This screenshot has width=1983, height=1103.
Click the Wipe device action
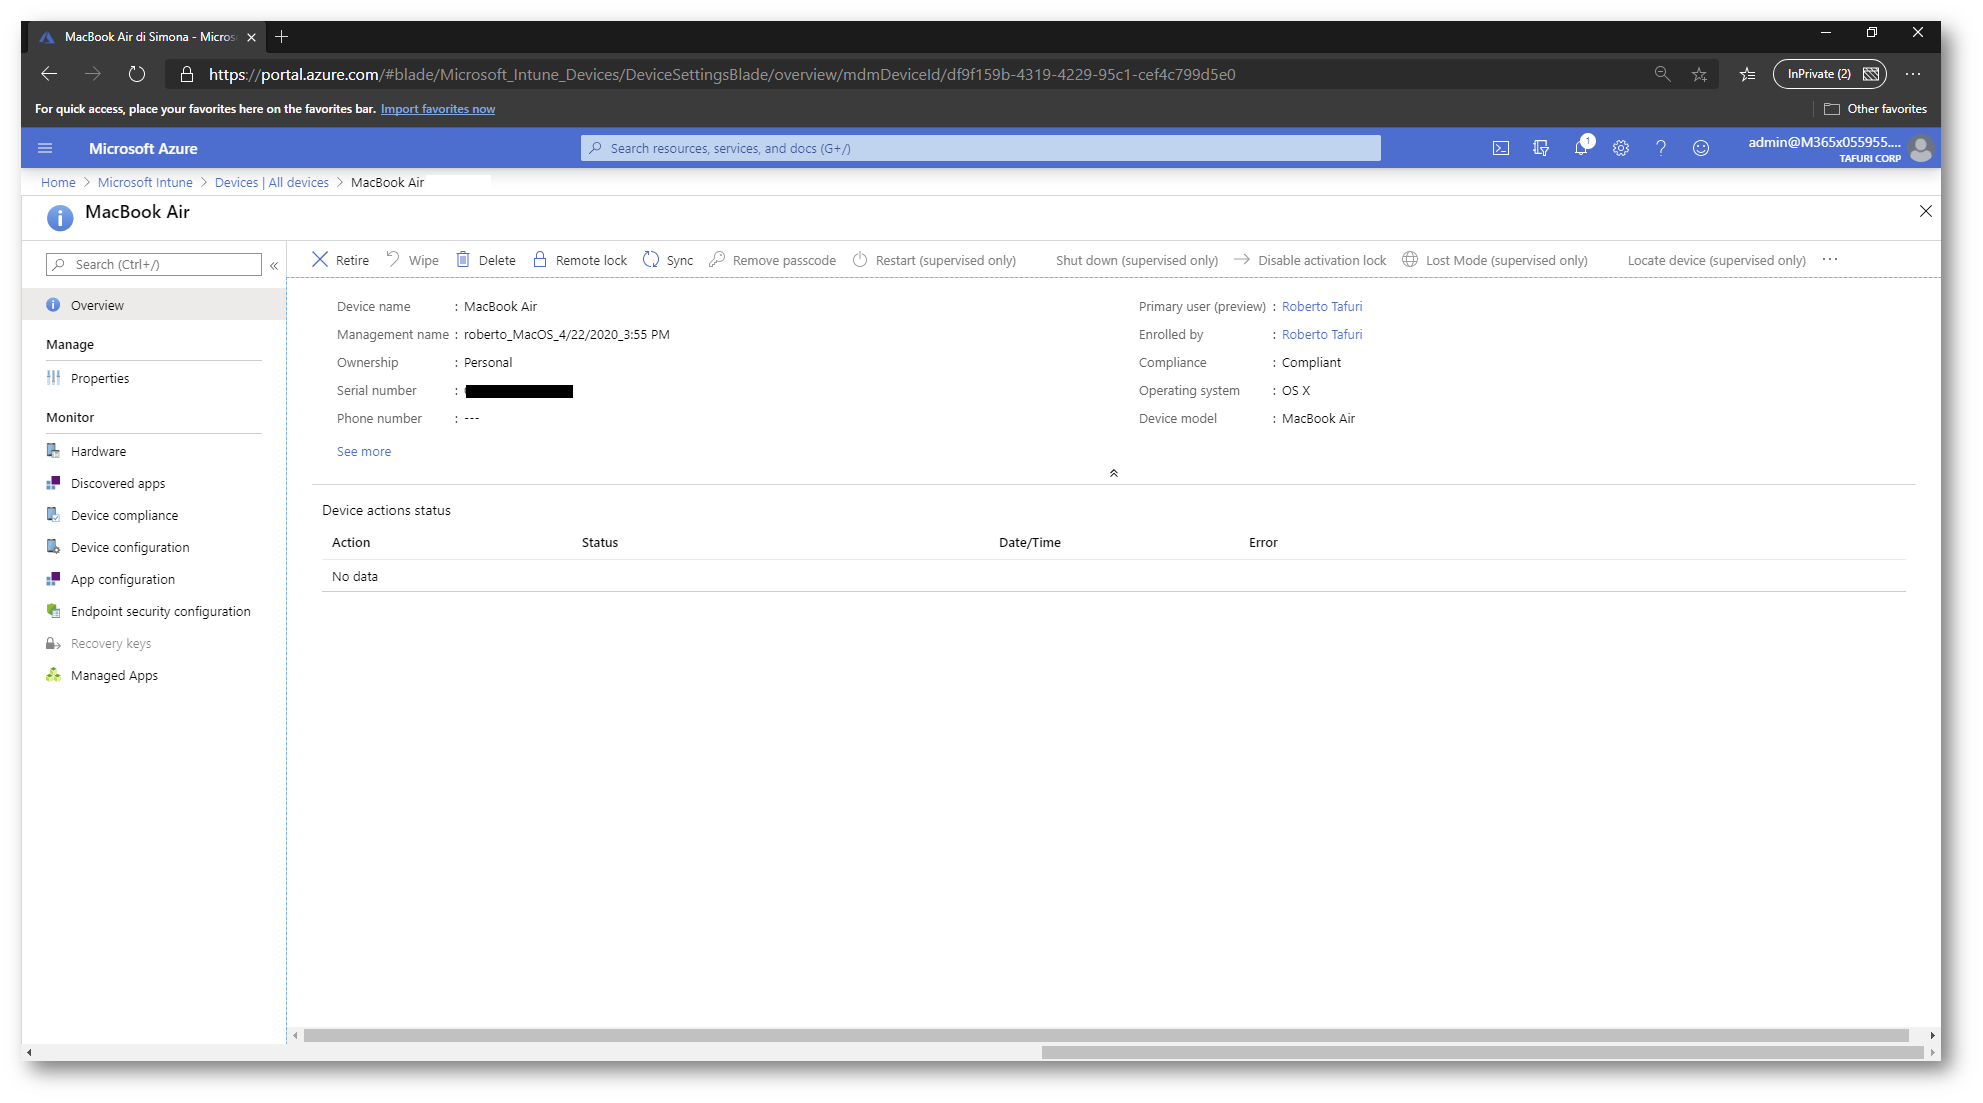(412, 260)
